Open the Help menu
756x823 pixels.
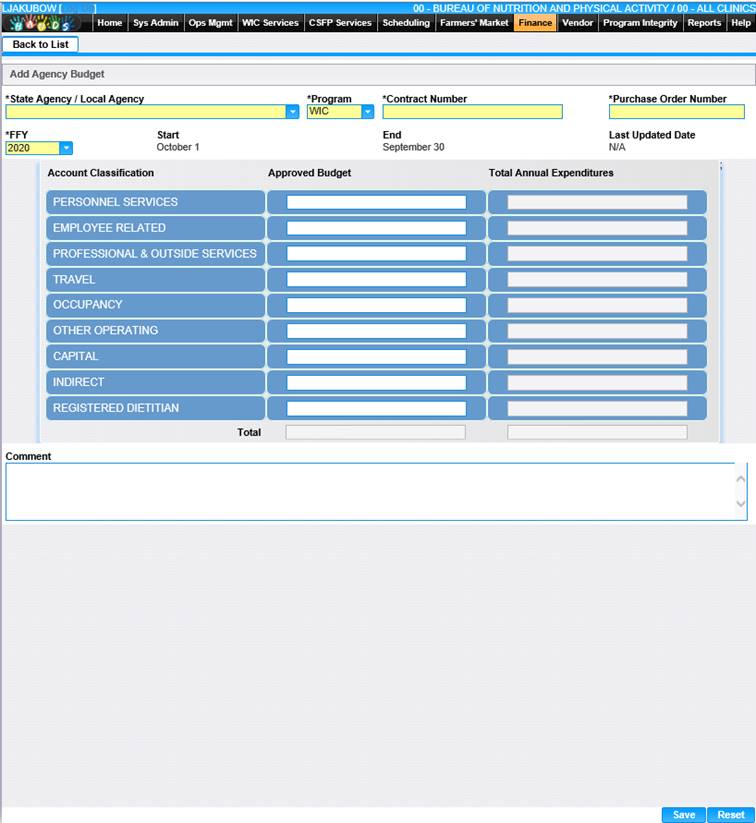pos(741,23)
